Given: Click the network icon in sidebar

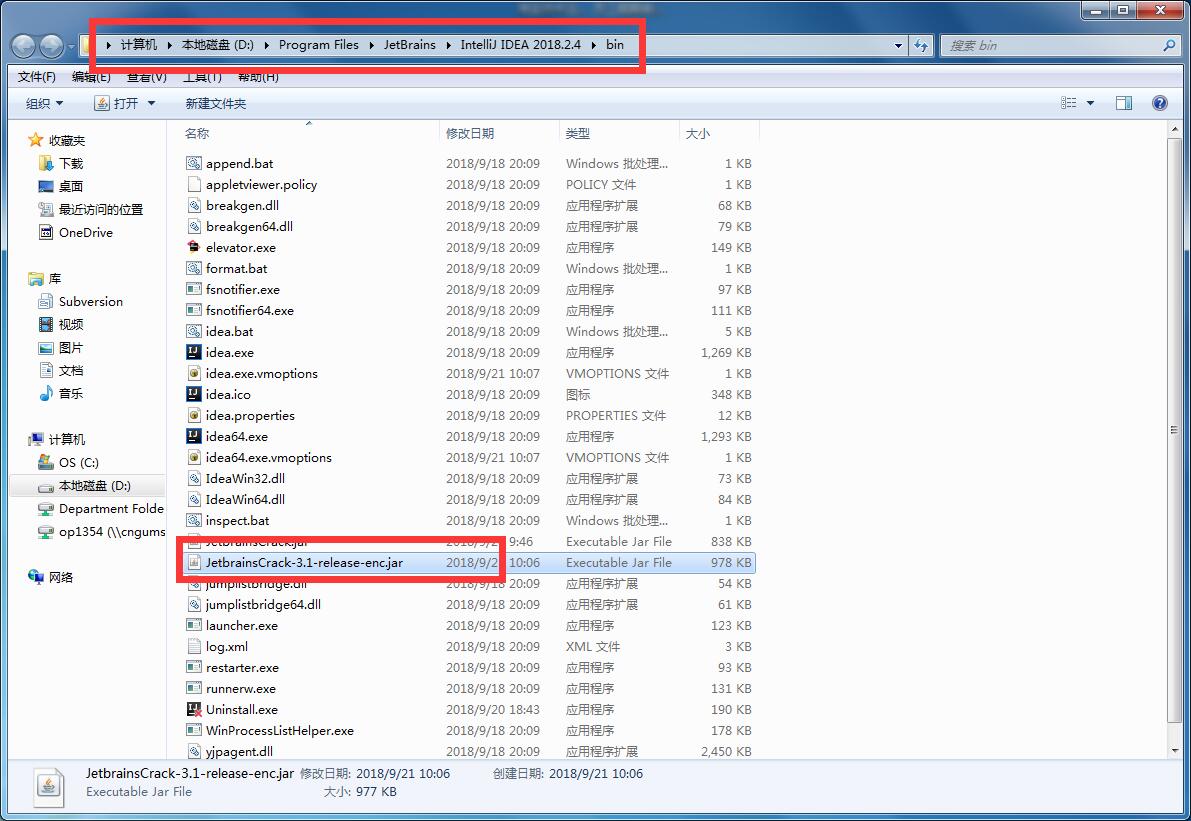Looking at the screenshot, I should coord(35,576).
